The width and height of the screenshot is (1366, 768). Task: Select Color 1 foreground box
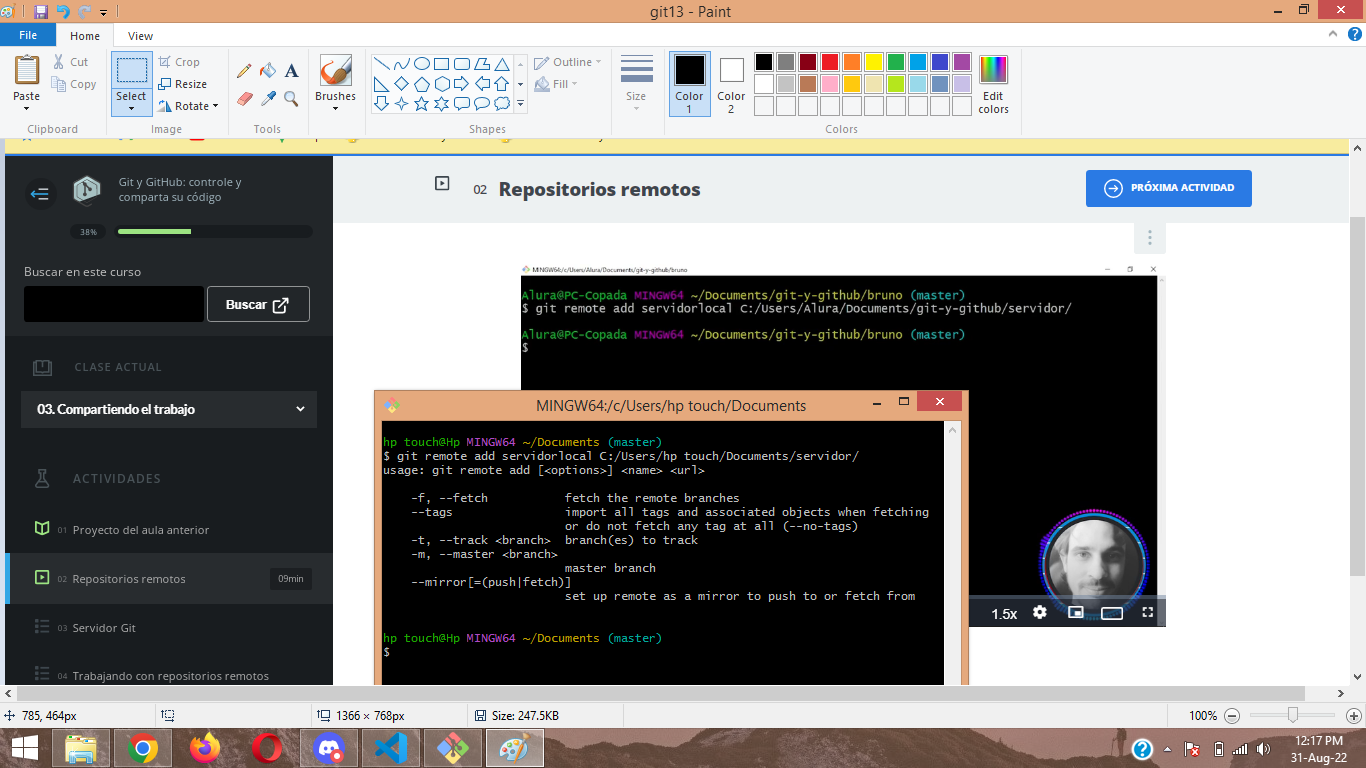[x=689, y=84]
